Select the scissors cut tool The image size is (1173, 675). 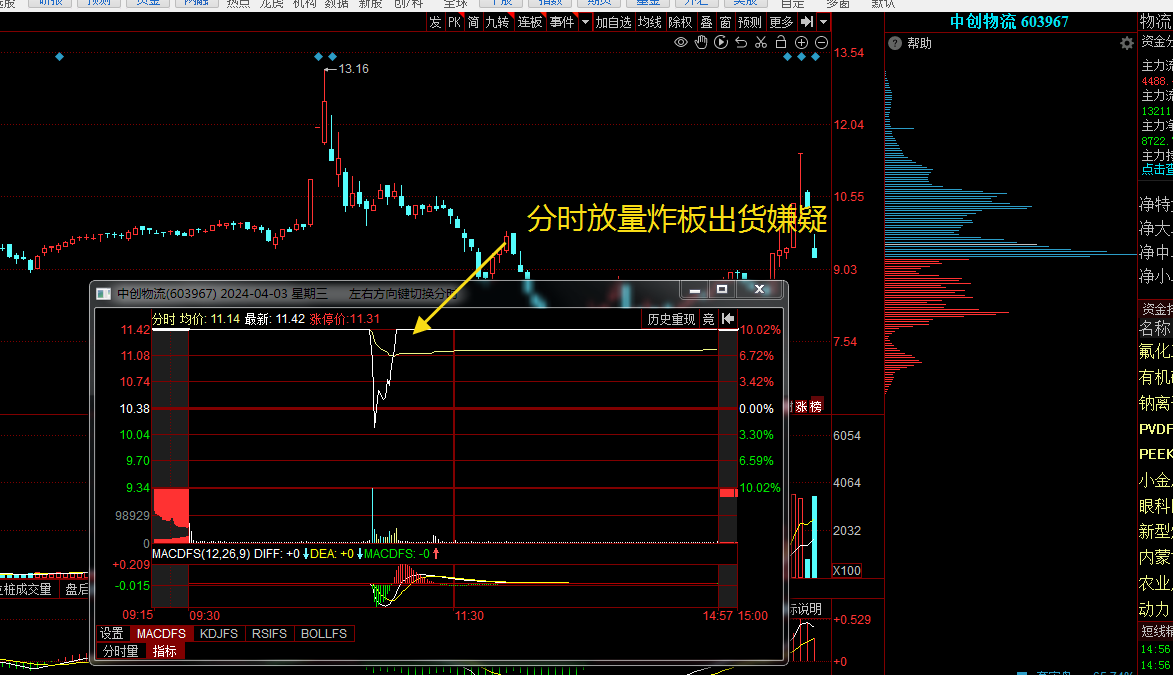[761, 43]
